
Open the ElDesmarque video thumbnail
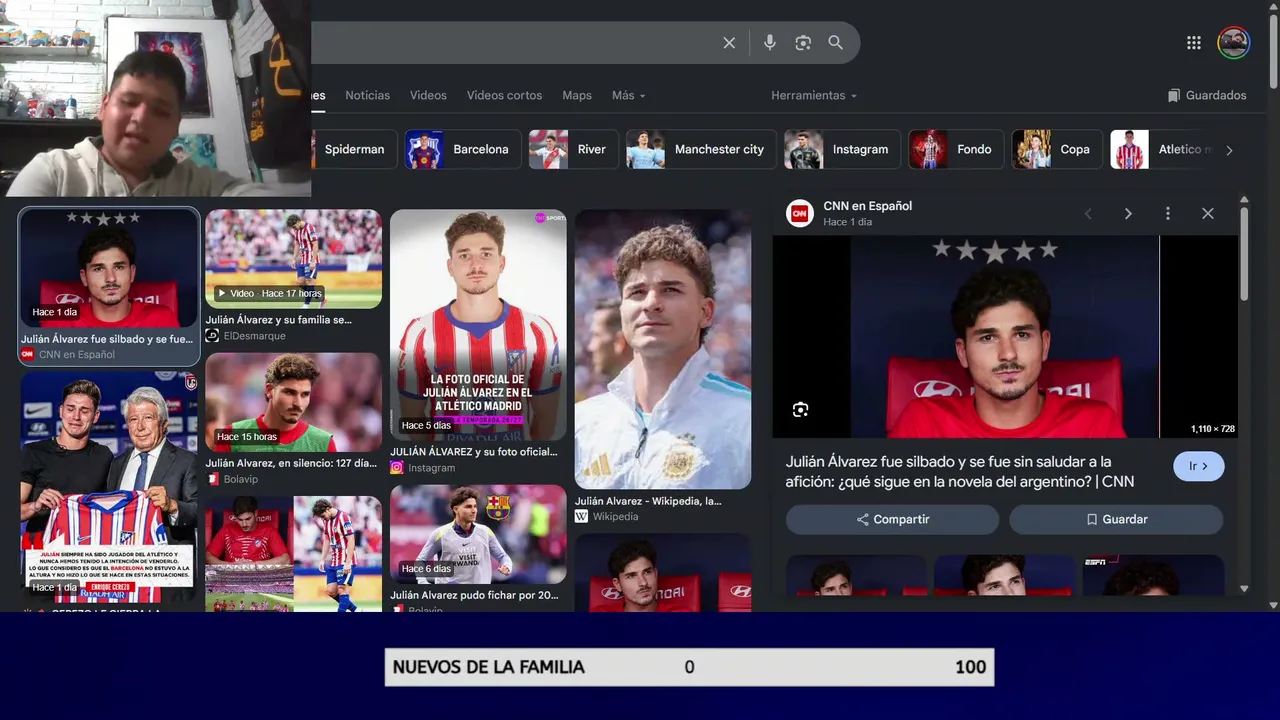click(x=294, y=258)
